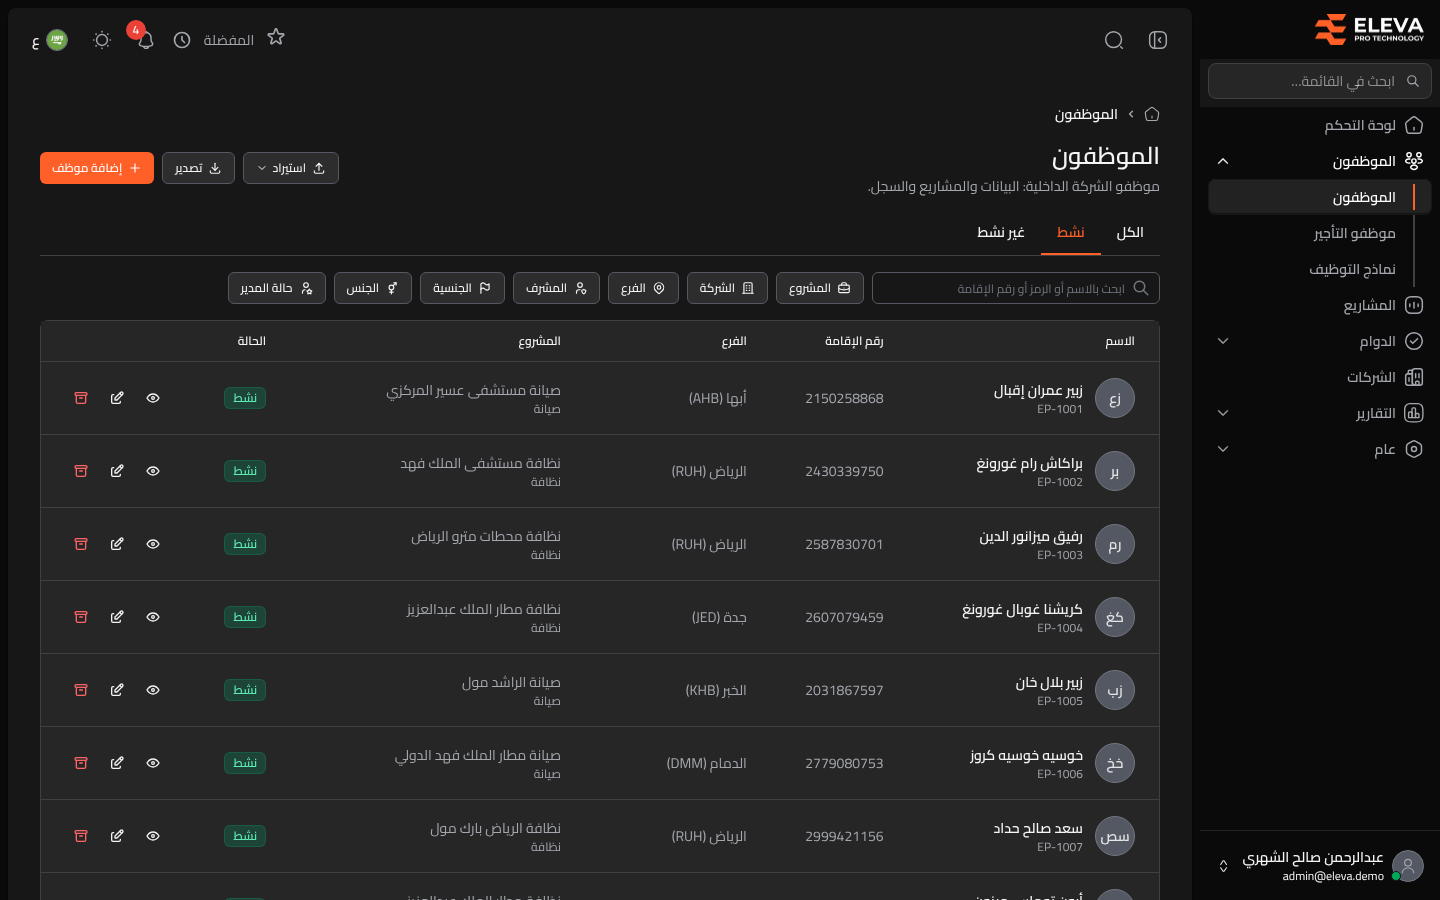Open the استيراد import dropdown

291,168
